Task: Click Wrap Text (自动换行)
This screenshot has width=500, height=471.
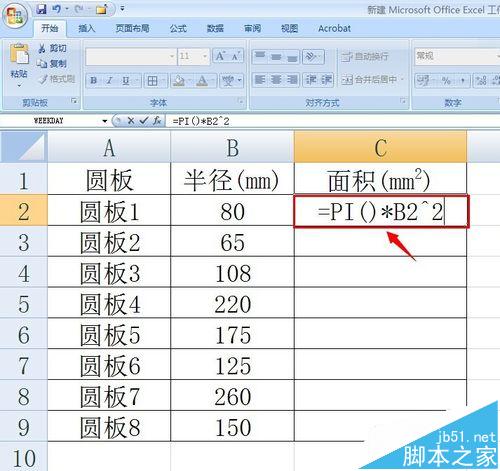Action: point(365,56)
